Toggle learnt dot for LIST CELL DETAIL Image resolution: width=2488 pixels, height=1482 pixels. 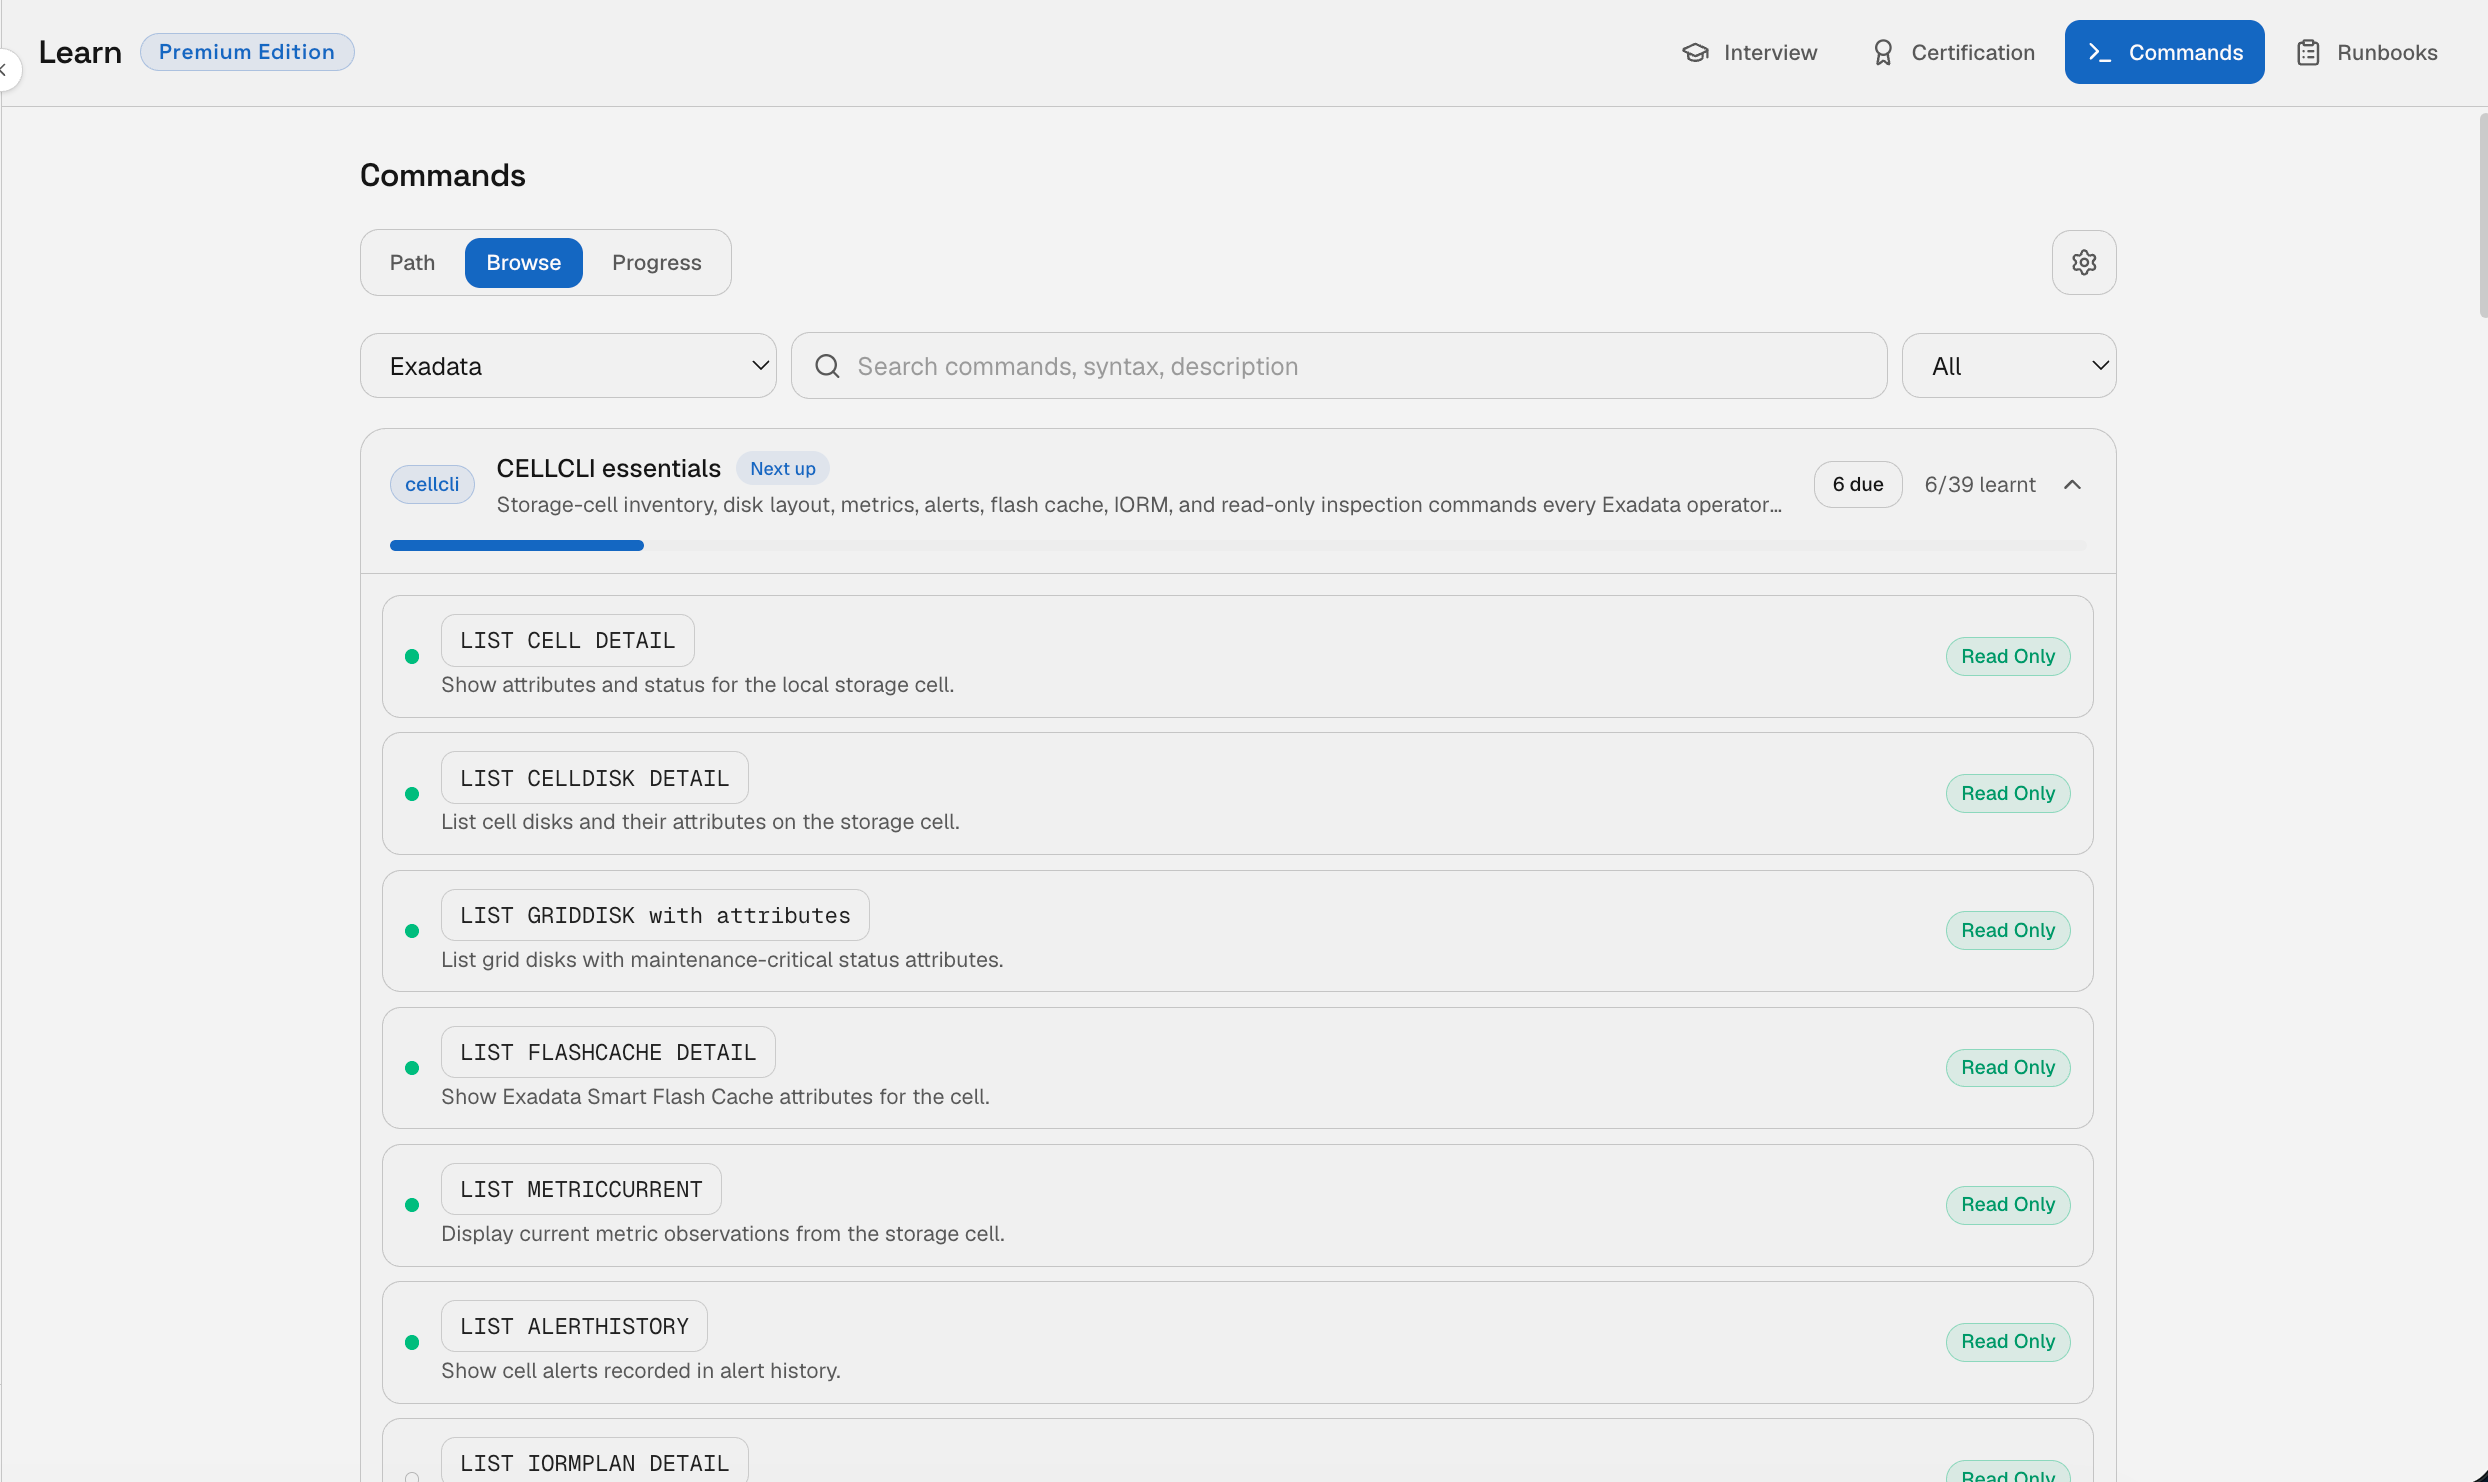(x=412, y=657)
